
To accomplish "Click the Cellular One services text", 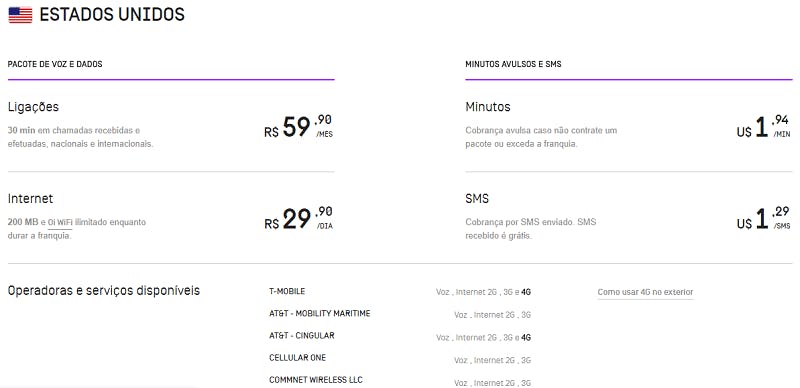I will pos(492,360).
